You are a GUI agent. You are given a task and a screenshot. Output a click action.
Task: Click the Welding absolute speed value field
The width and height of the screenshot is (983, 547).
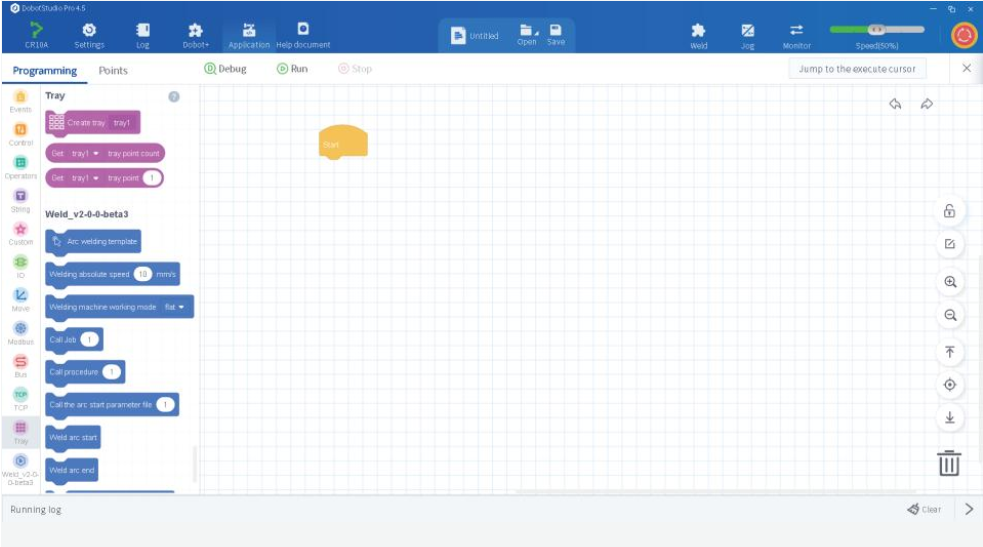click(143, 274)
